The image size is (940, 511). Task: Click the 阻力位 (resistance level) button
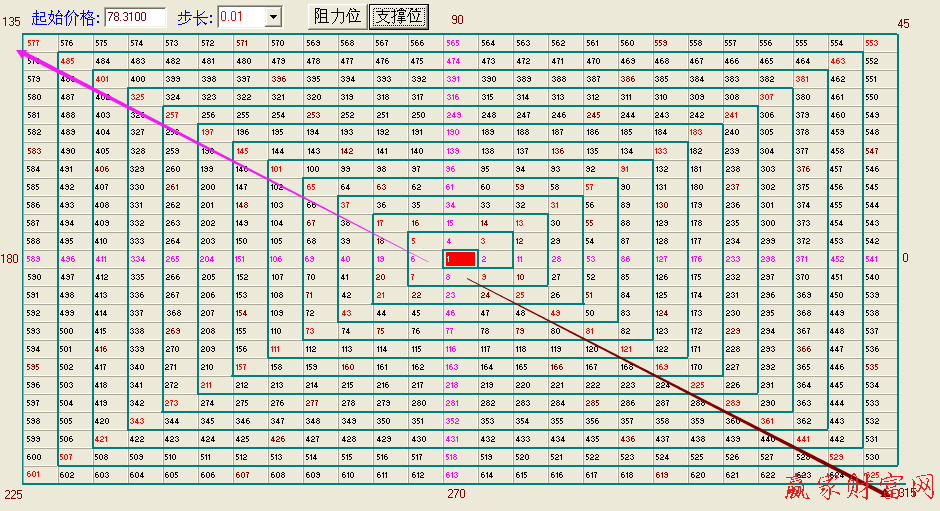[337, 16]
